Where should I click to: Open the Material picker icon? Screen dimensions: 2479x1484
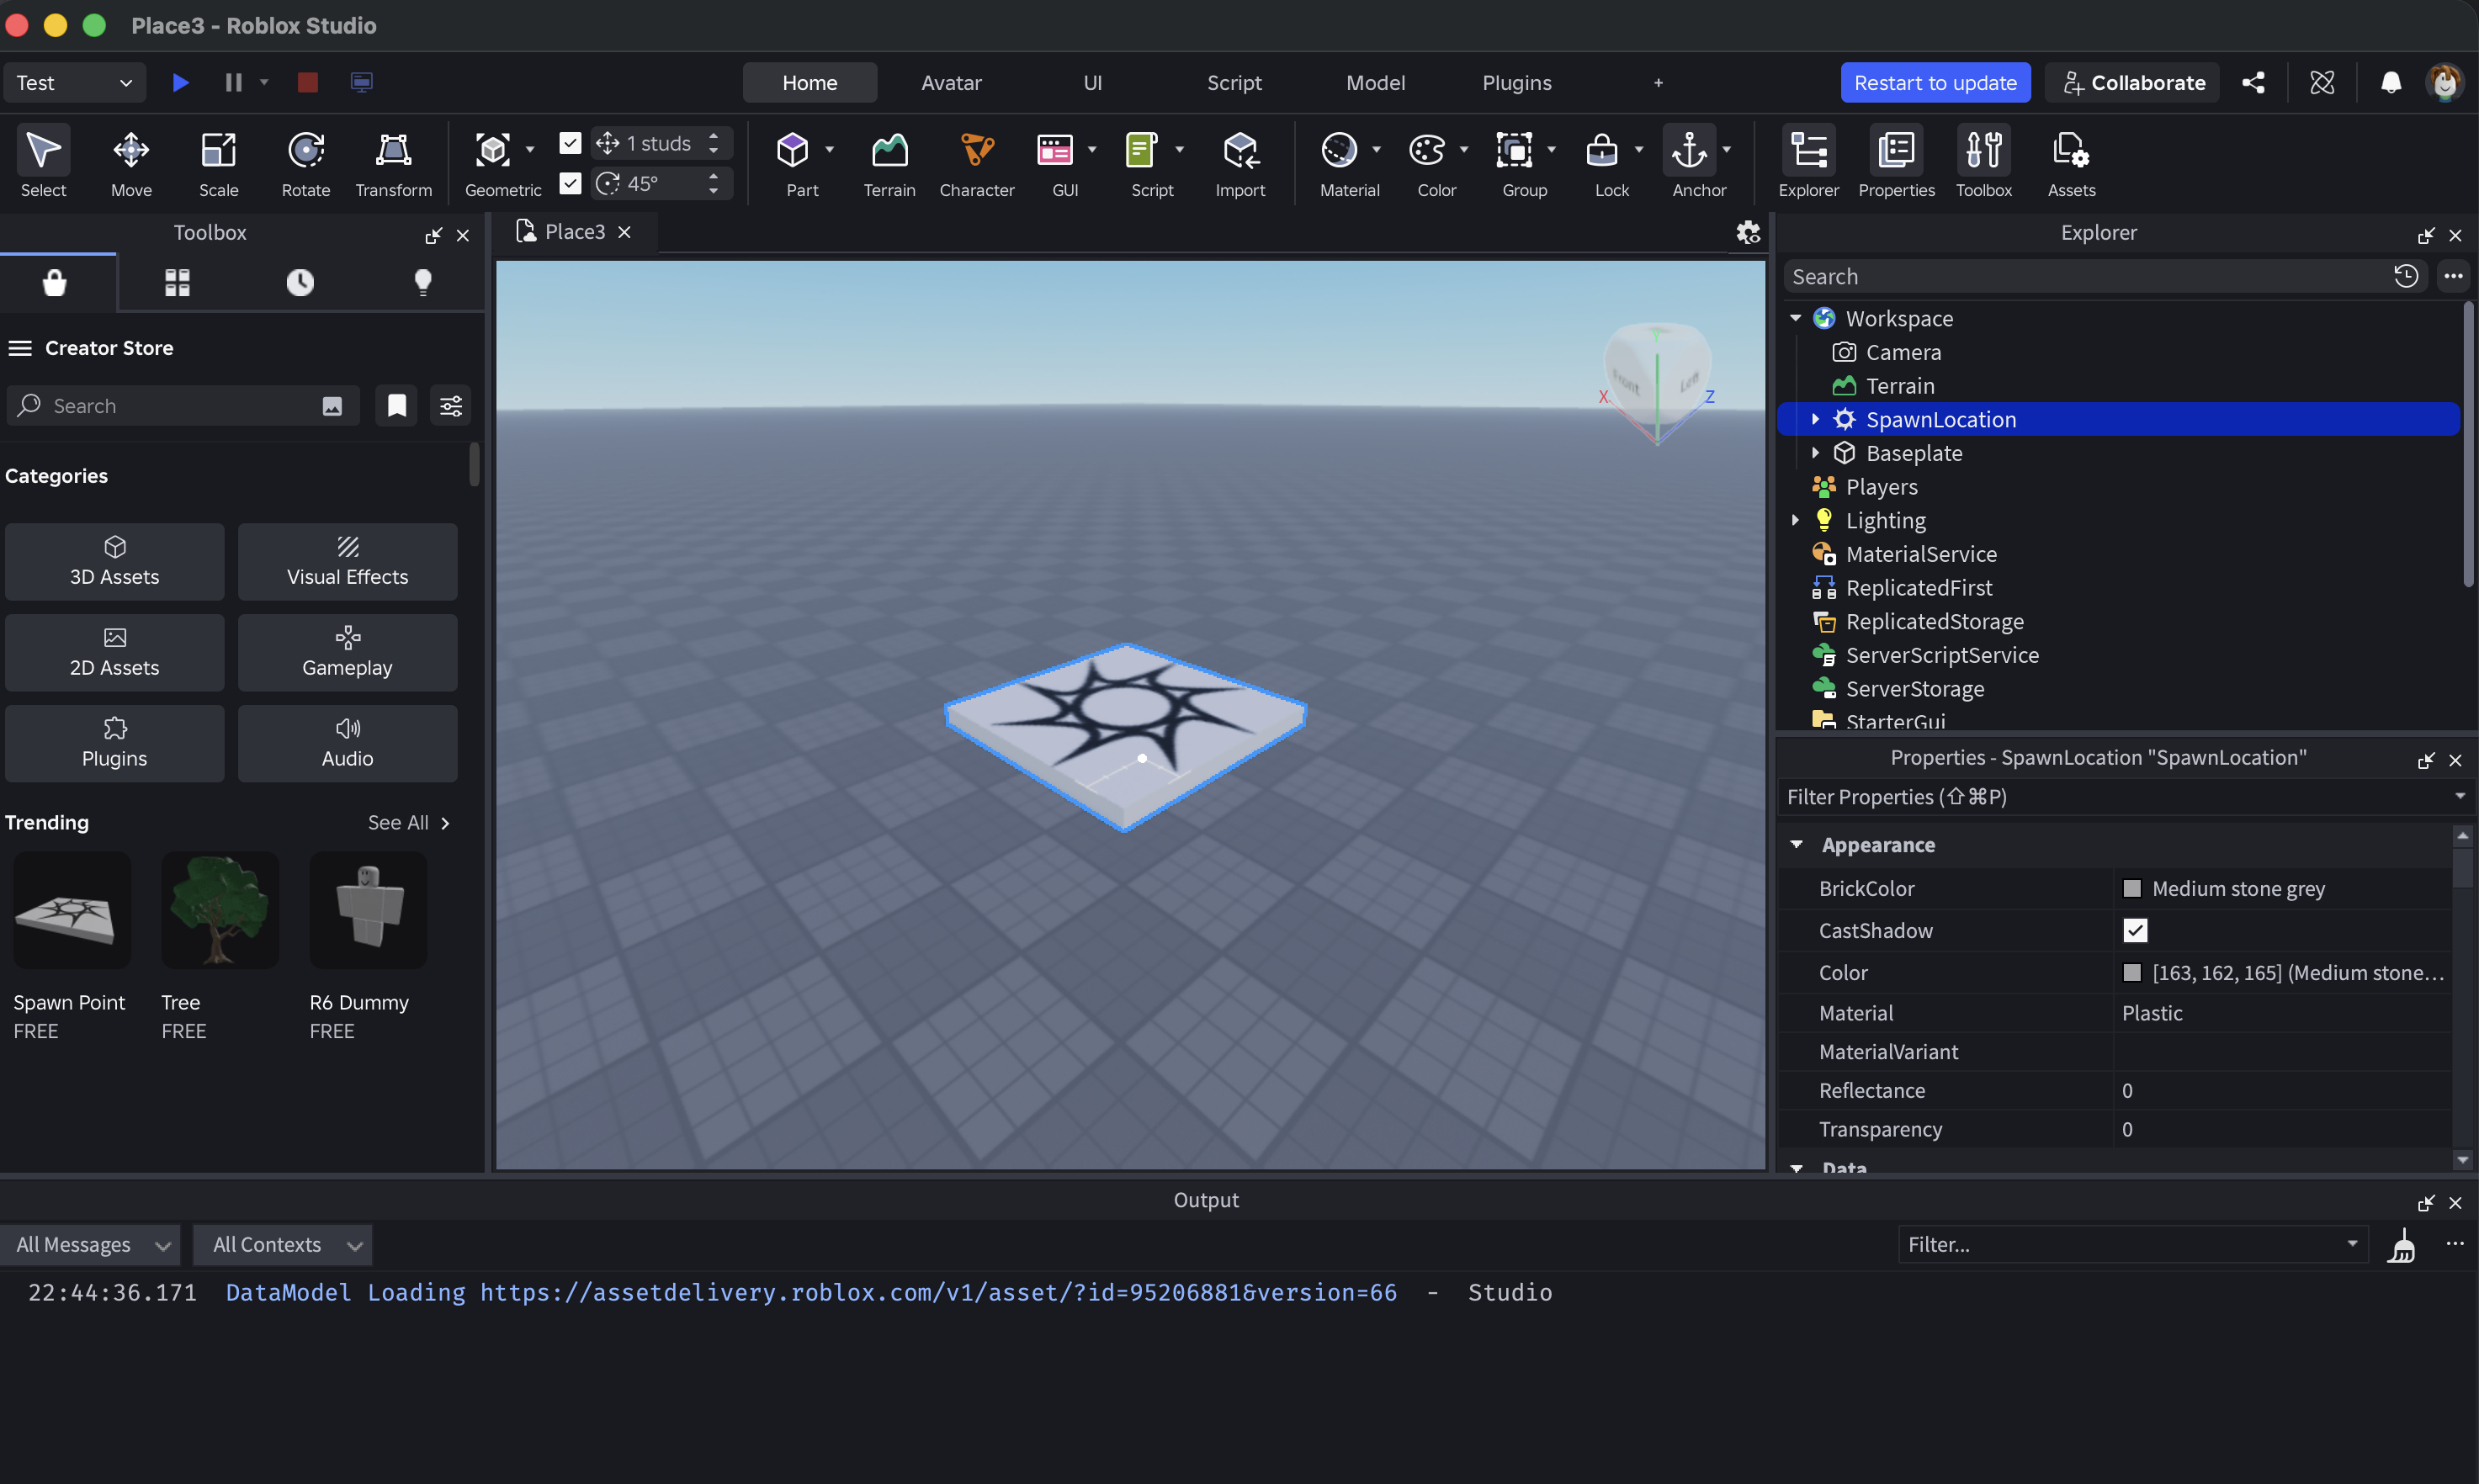1339,151
